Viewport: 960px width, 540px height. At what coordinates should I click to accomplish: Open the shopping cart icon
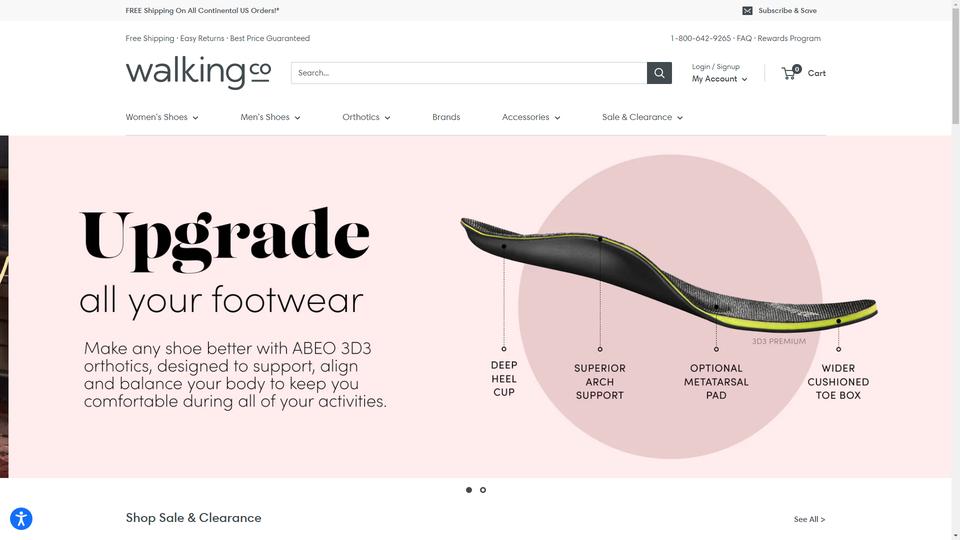[x=790, y=73]
